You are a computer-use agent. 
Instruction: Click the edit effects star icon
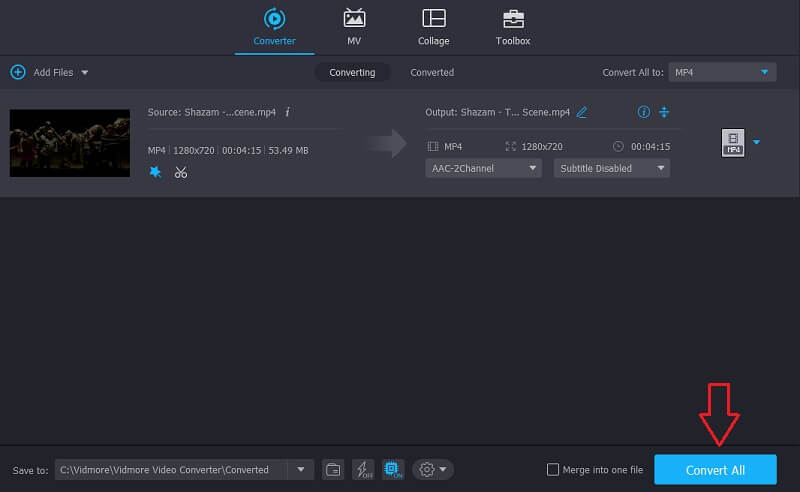(155, 171)
